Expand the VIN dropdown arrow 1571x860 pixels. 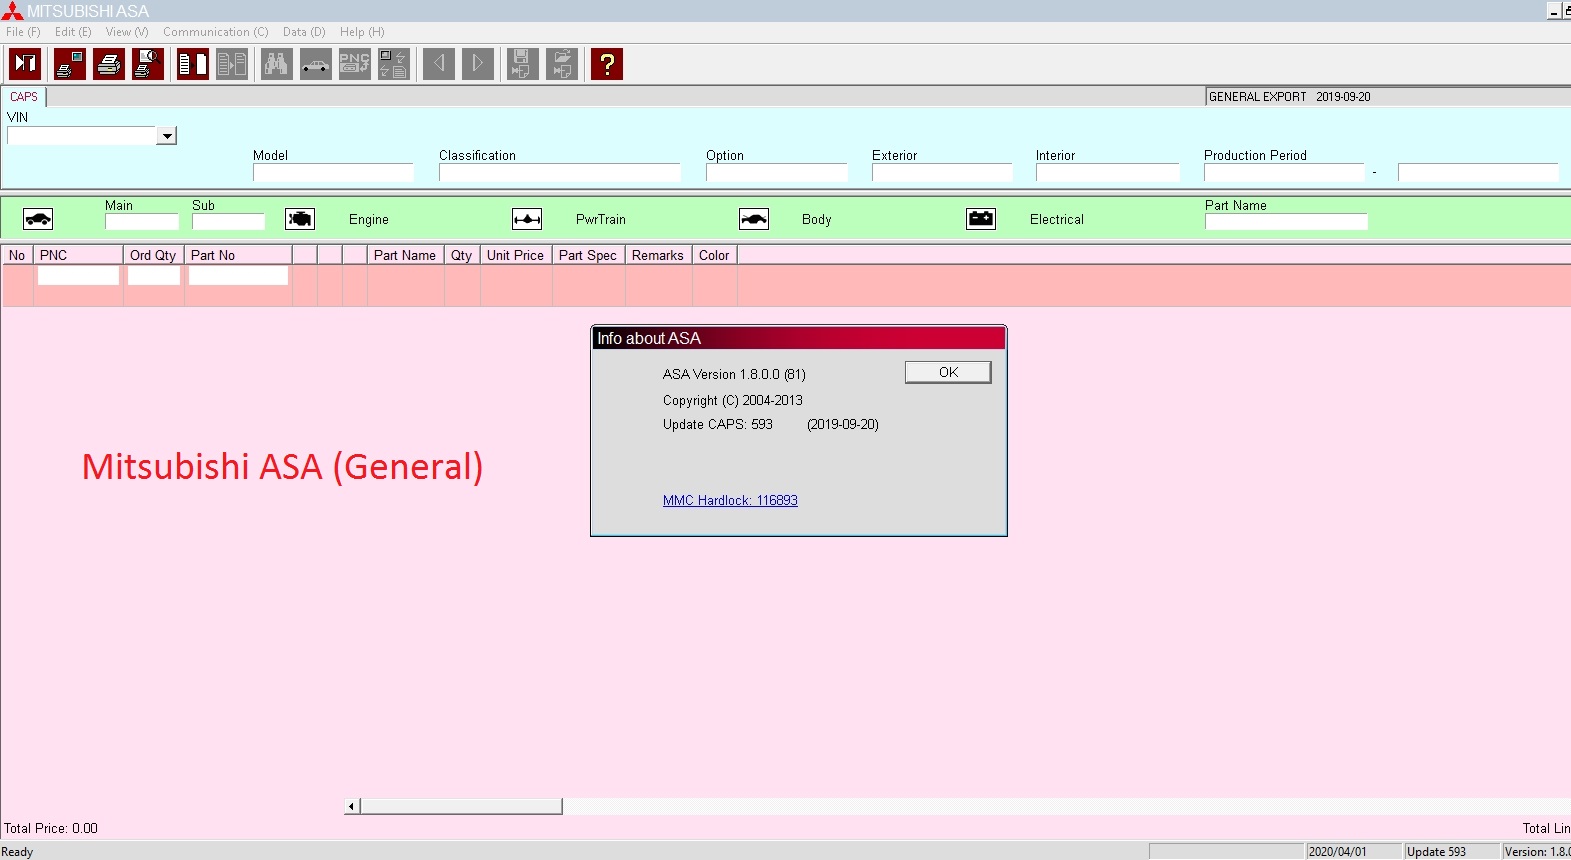click(167, 136)
